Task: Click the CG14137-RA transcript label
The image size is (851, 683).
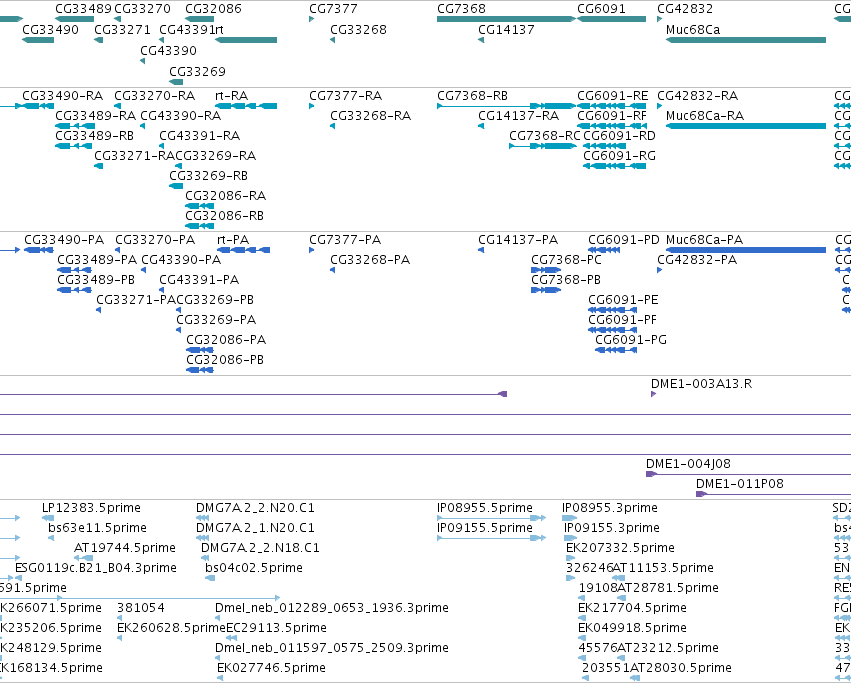Action: (x=518, y=116)
